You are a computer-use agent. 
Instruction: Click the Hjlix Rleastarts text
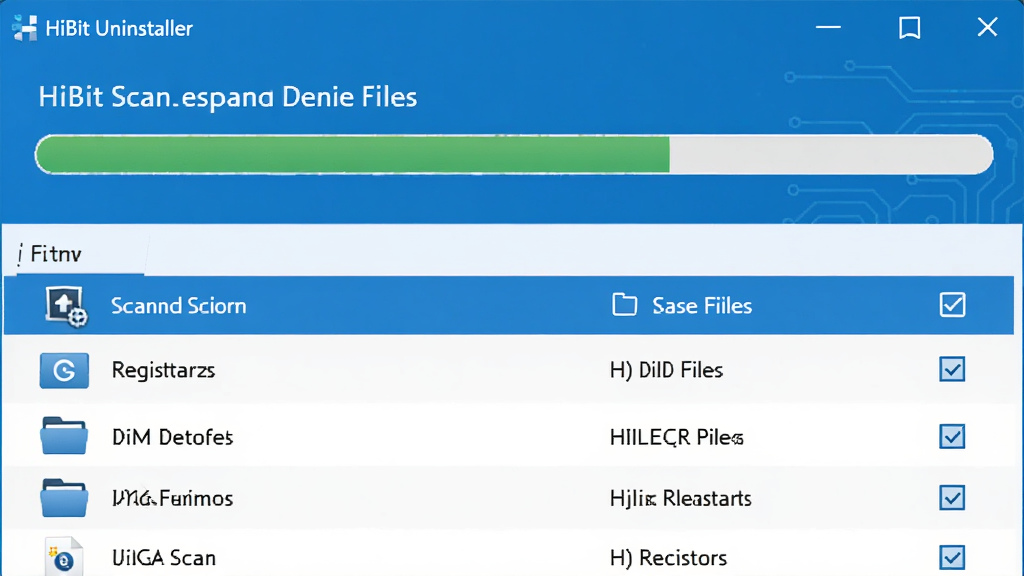click(x=680, y=498)
